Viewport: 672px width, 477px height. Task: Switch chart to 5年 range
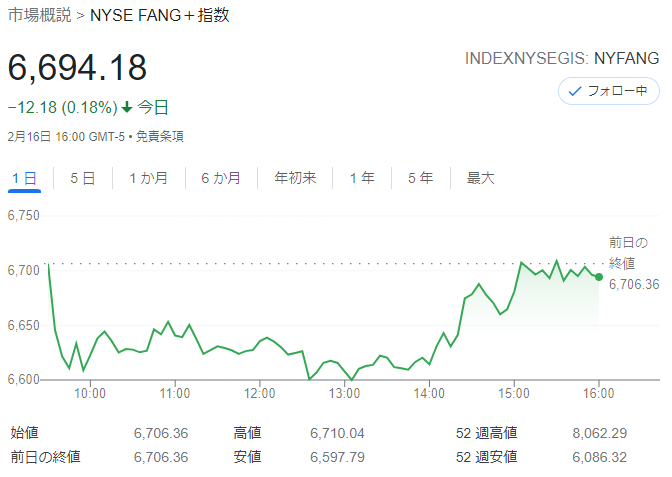420,178
